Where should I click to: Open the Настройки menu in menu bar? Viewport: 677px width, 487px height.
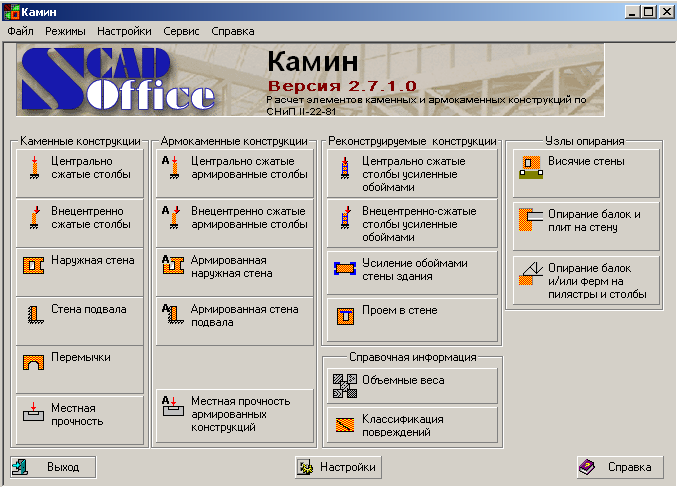pos(124,31)
